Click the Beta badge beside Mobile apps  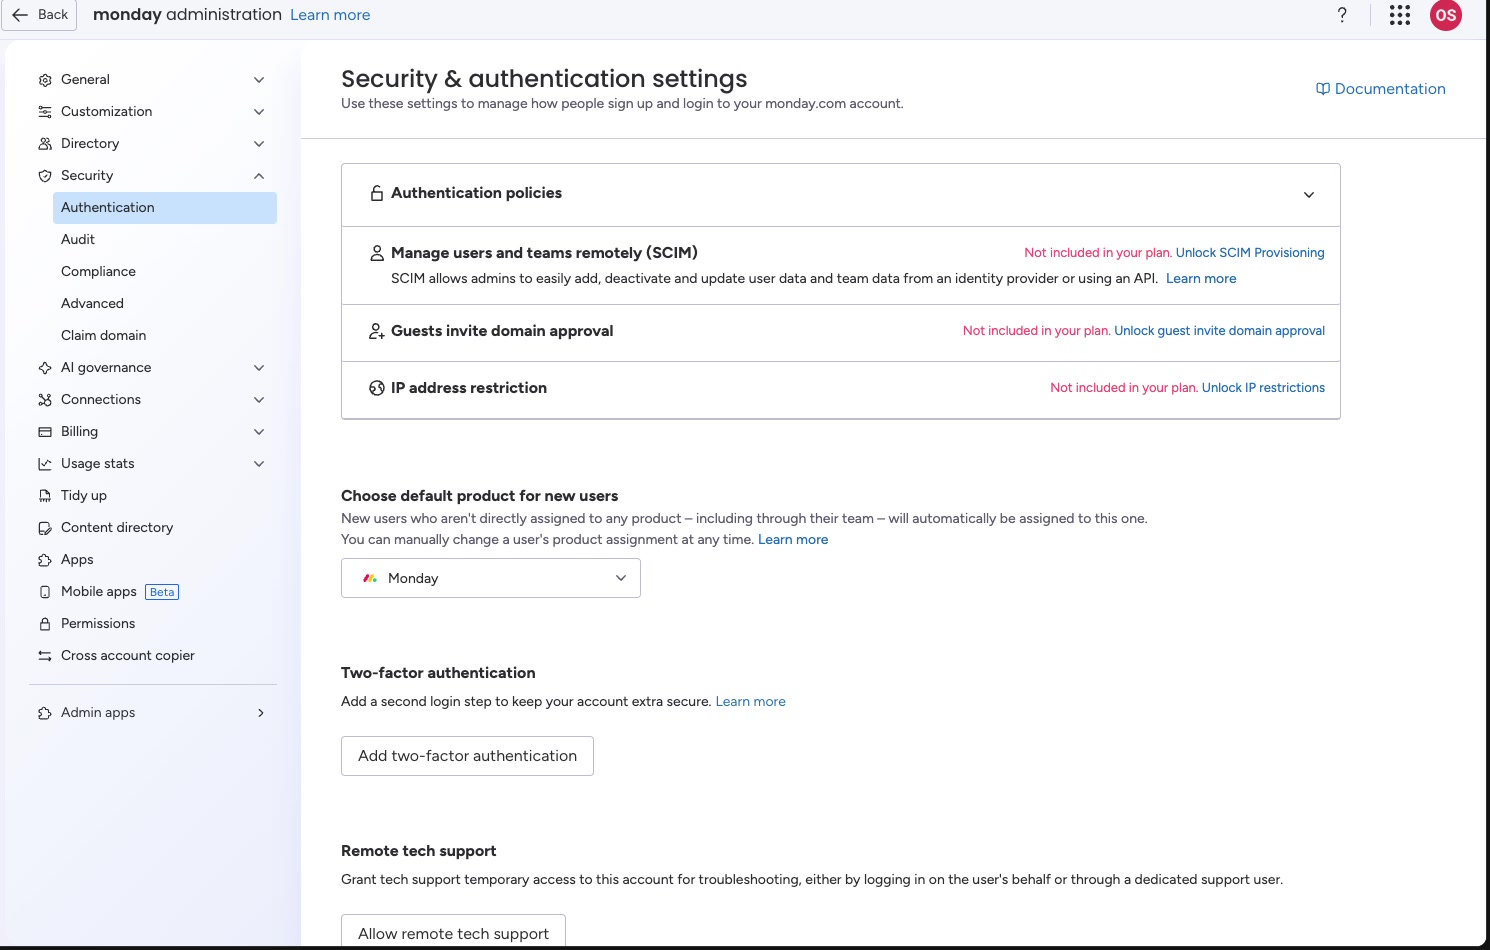tap(162, 592)
